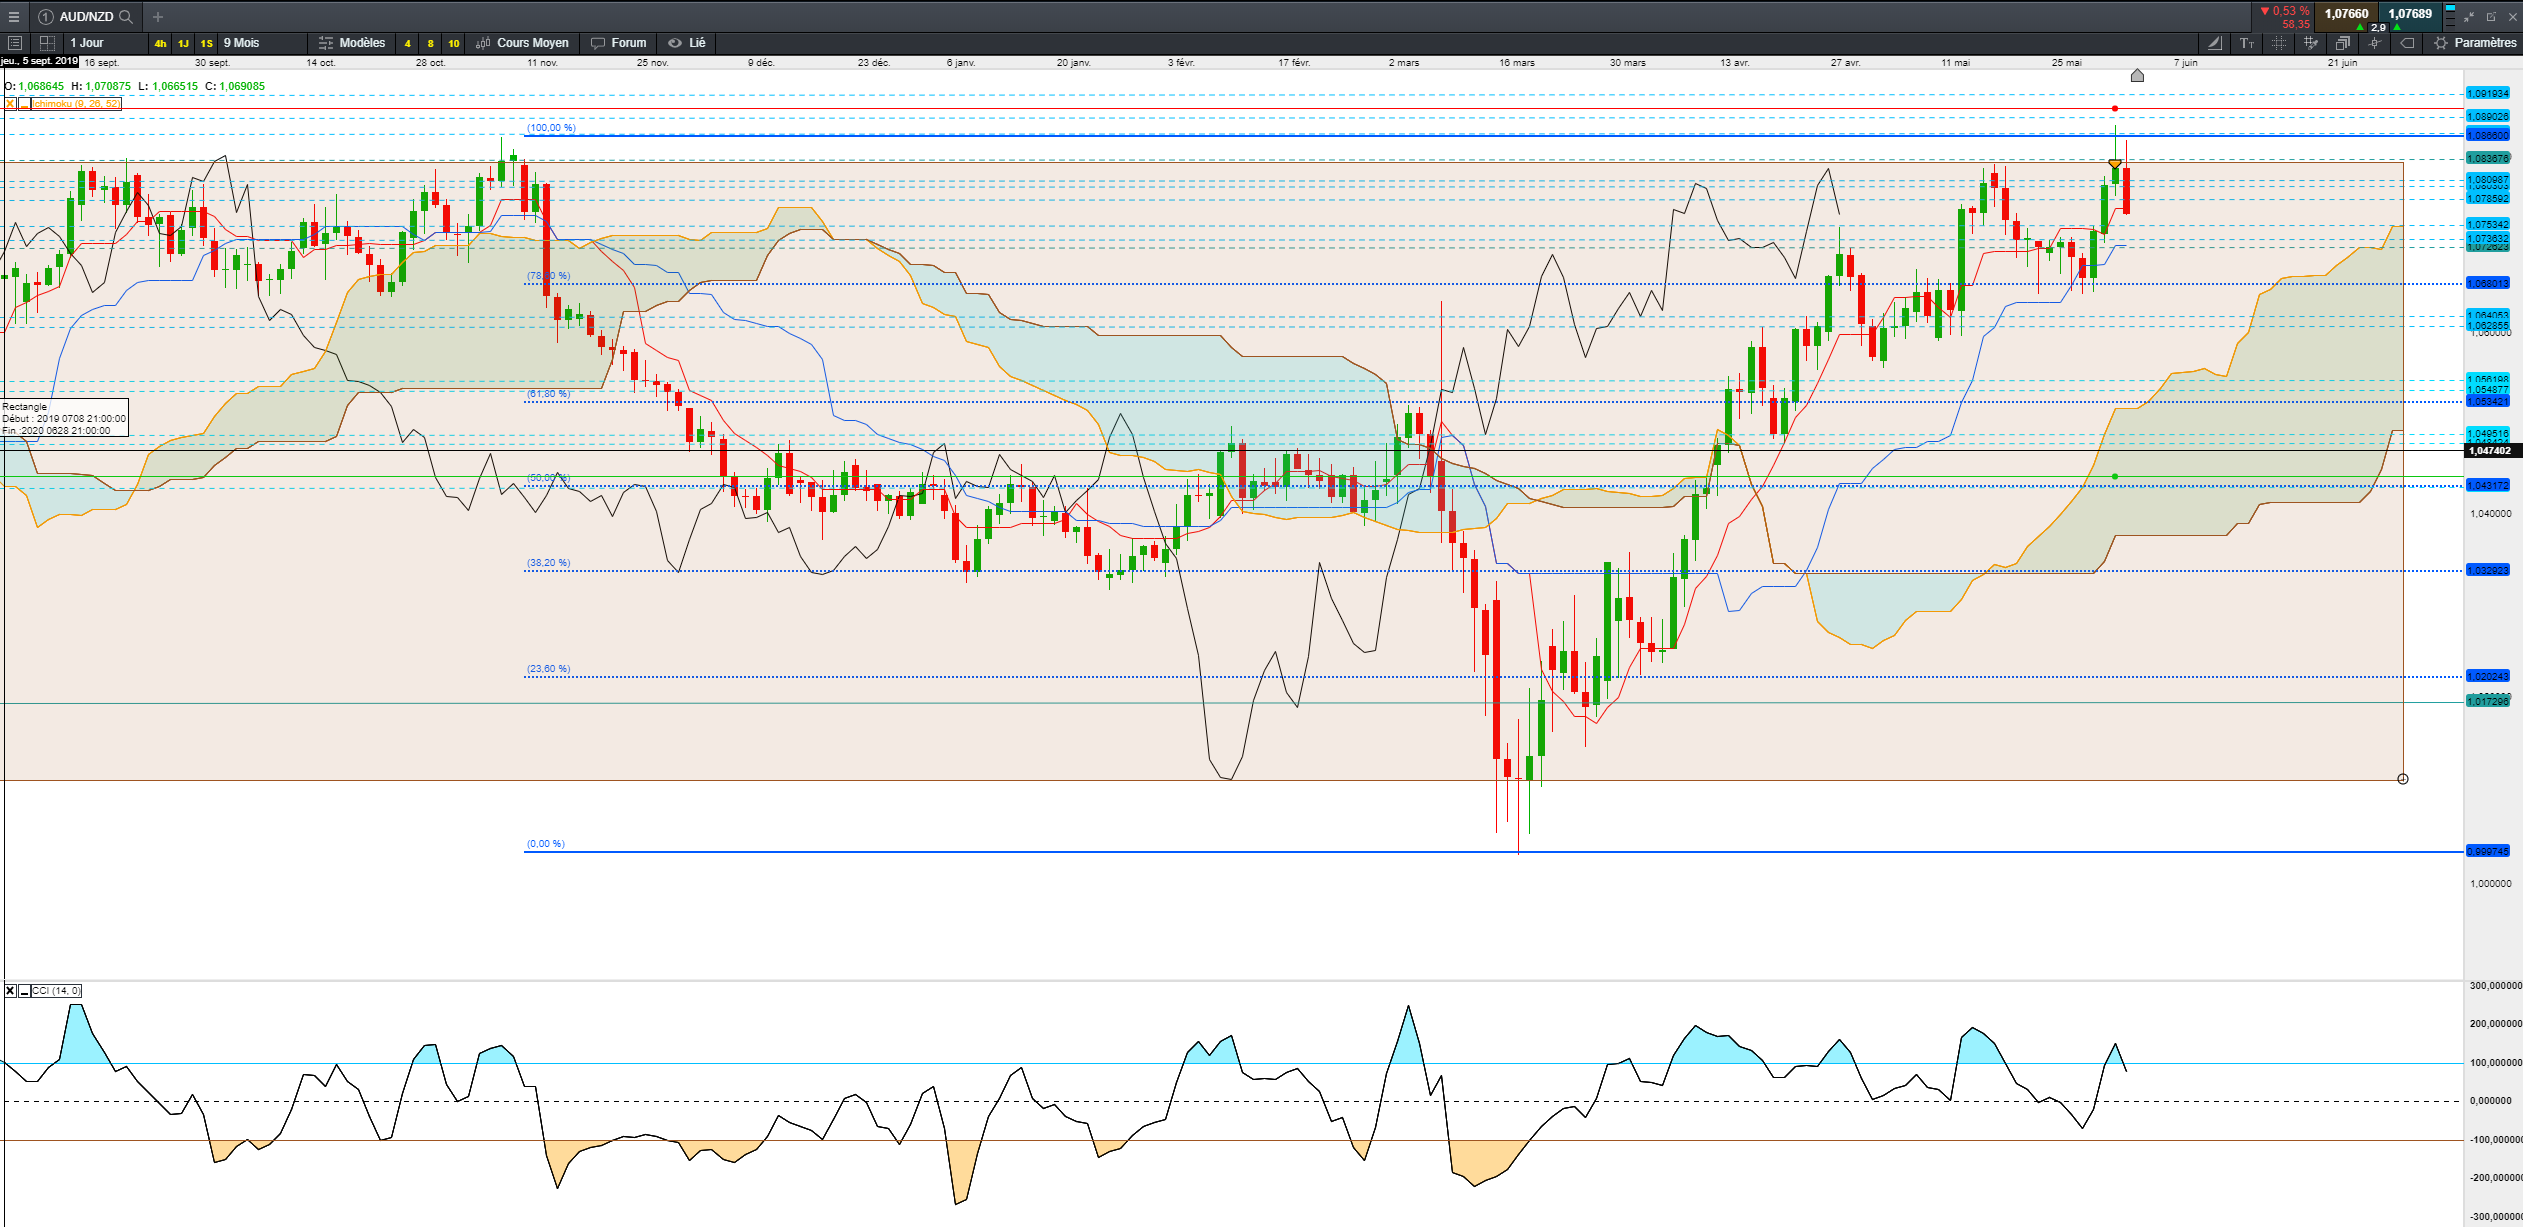Open the grid color picker tool

pyautogui.click(x=2311, y=43)
